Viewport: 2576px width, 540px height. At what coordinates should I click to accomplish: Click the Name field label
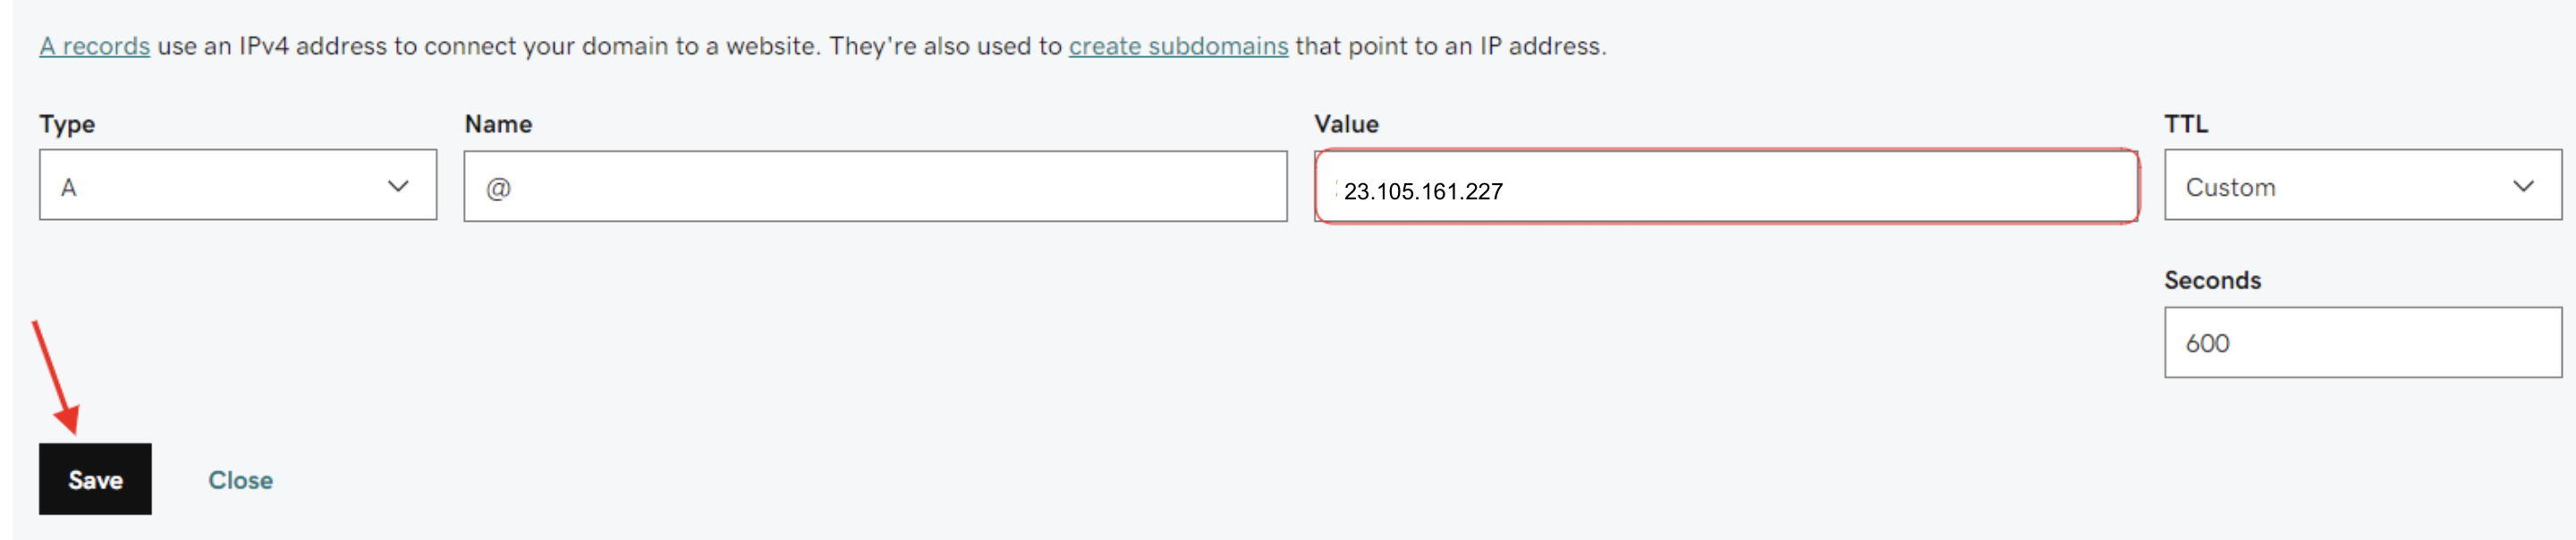tap(498, 124)
